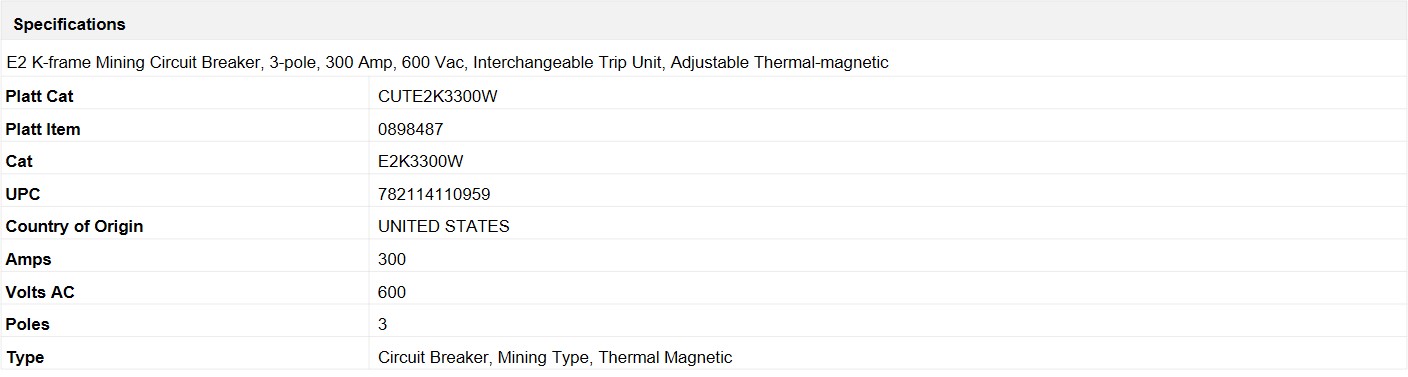Click the Country of Origin label

[x=74, y=226]
